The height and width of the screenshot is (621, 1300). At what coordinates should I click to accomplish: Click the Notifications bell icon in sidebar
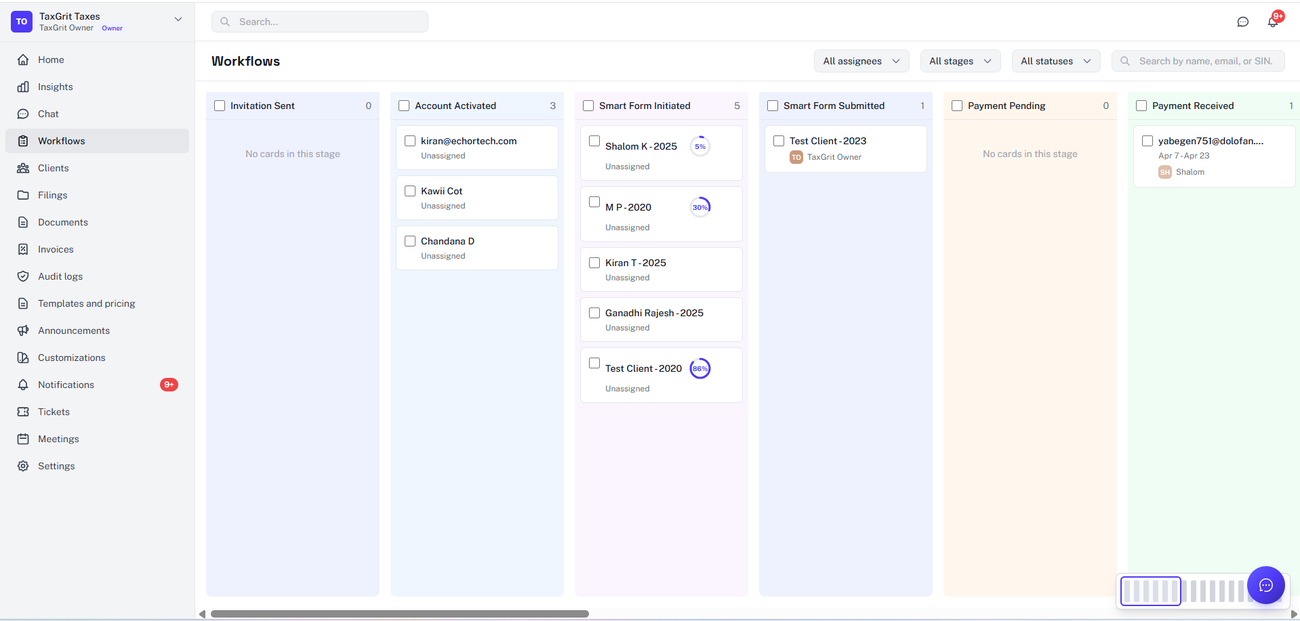tap(23, 385)
